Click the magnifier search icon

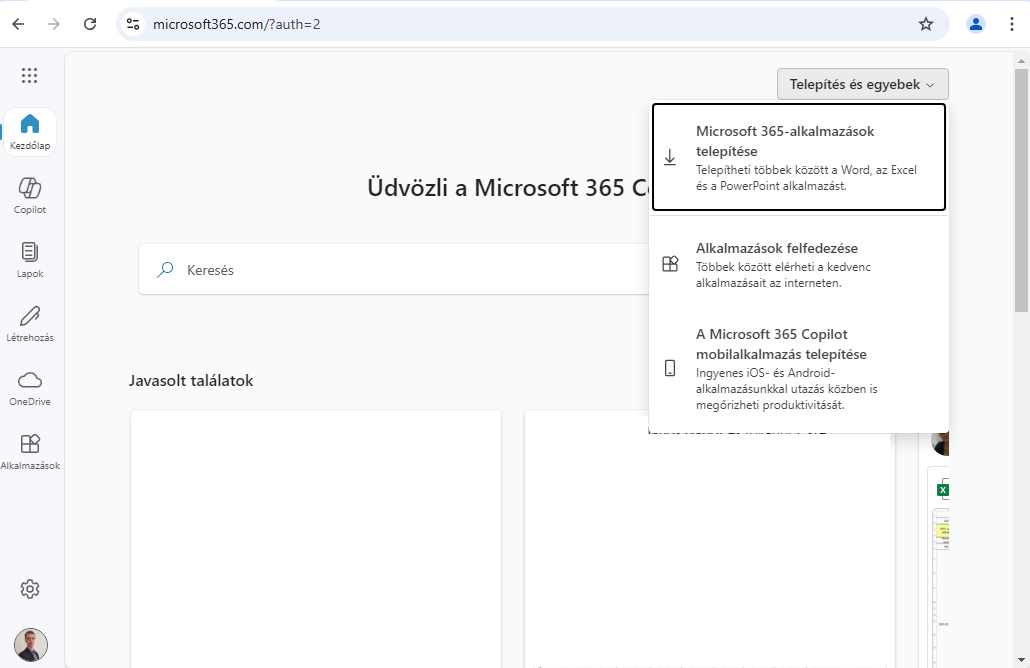165,270
